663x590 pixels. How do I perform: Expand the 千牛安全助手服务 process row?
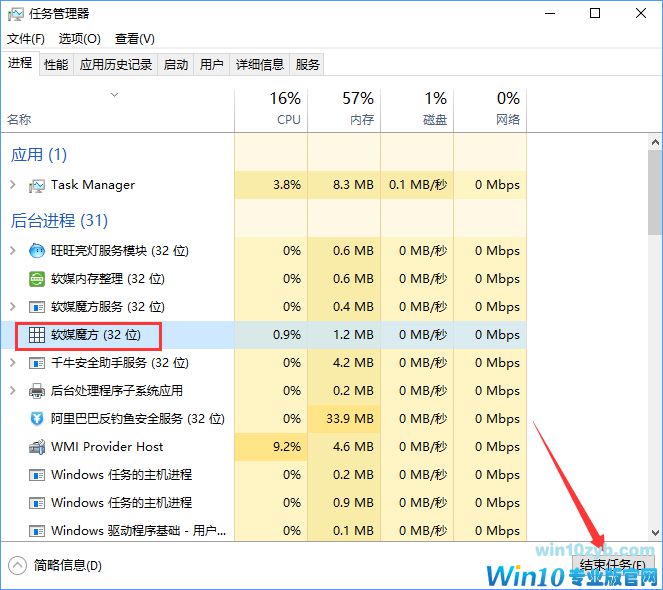click(x=13, y=363)
